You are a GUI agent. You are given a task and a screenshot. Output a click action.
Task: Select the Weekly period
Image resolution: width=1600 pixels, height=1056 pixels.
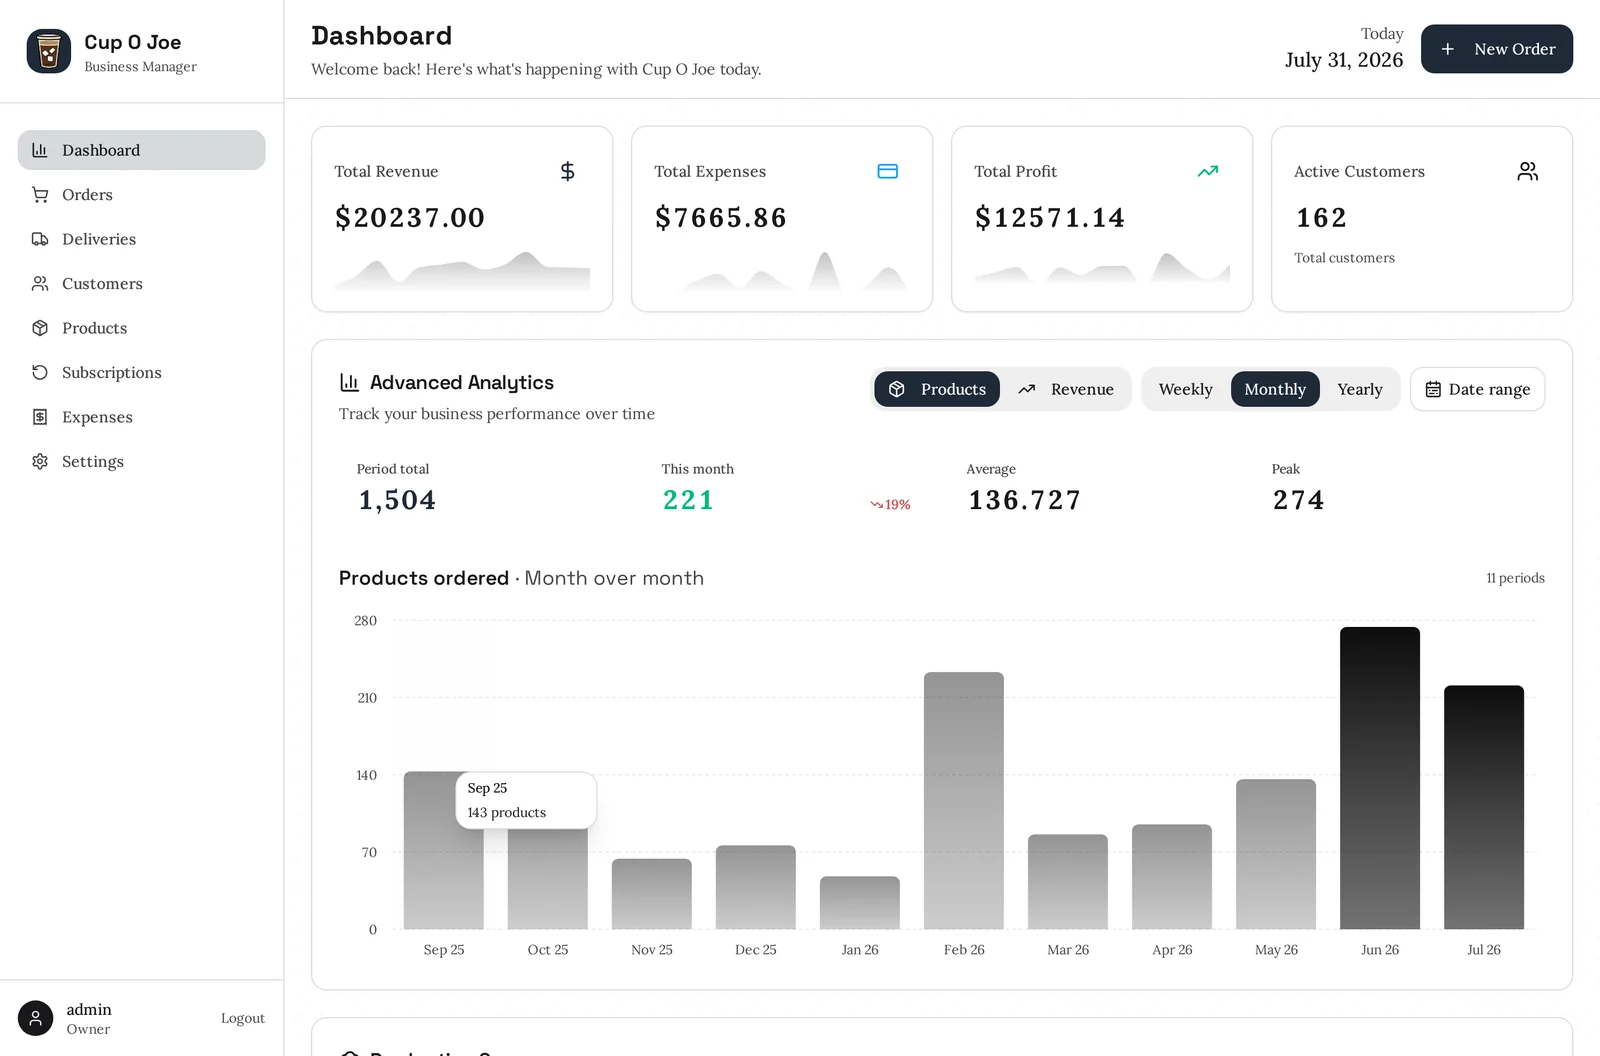point(1185,389)
